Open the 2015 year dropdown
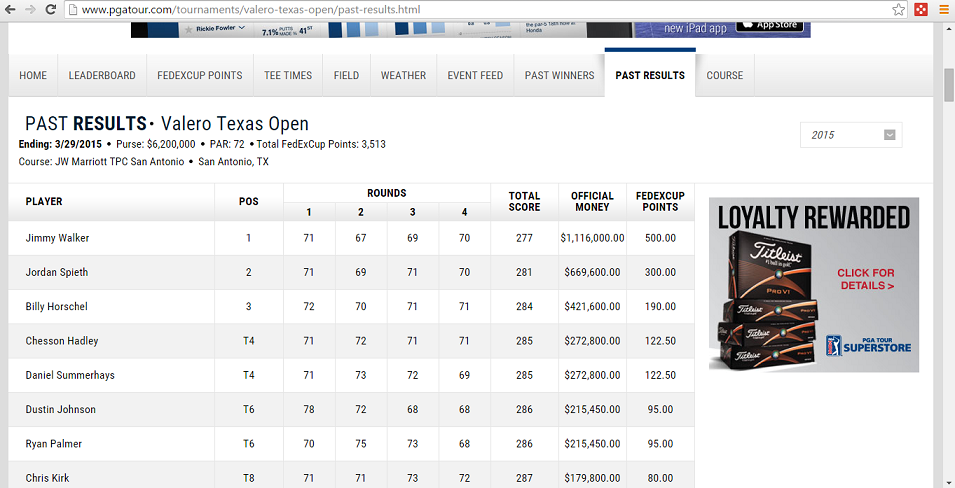 [851, 135]
